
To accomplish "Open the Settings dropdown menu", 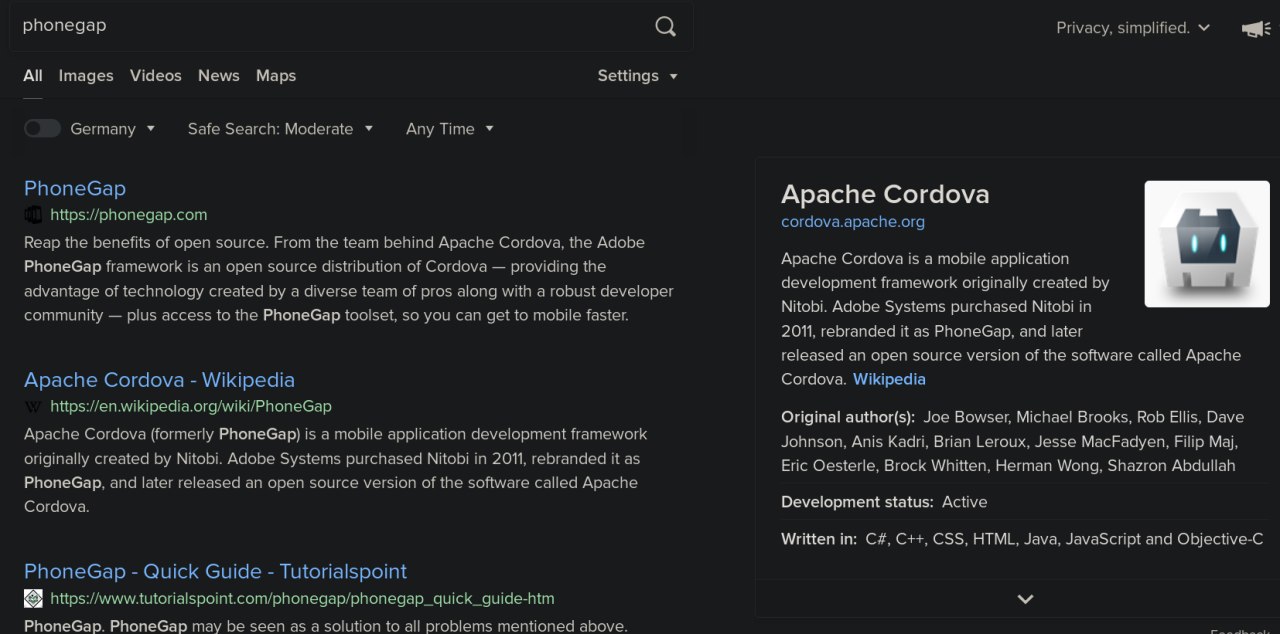I will (x=638, y=76).
